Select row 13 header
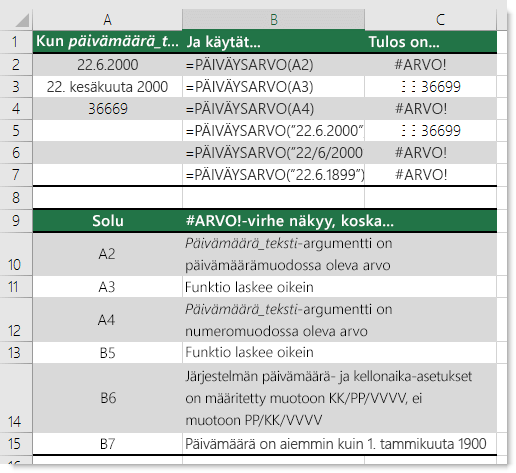Image resolution: width=516 pixels, height=473 pixels. (x=16, y=353)
